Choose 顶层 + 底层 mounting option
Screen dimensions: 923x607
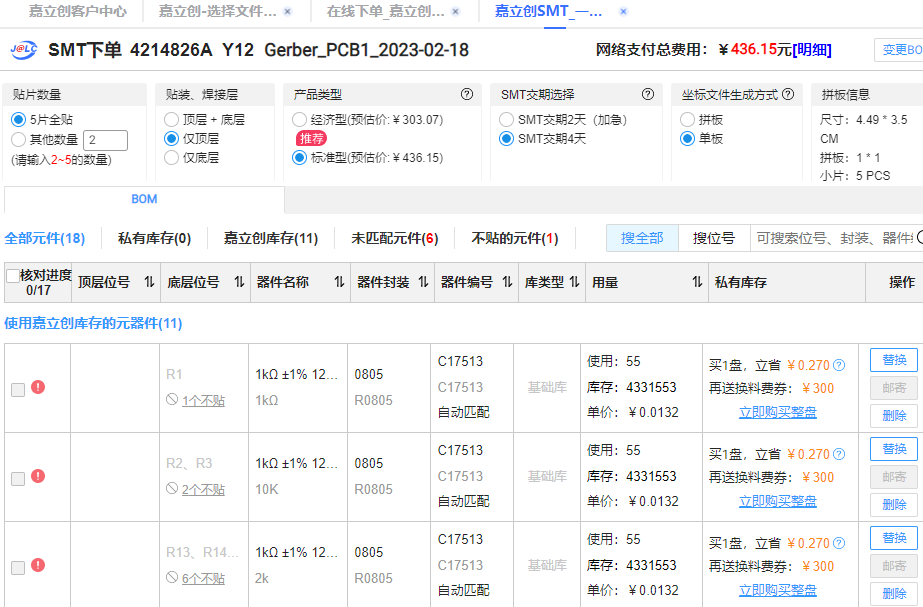[171, 120]
